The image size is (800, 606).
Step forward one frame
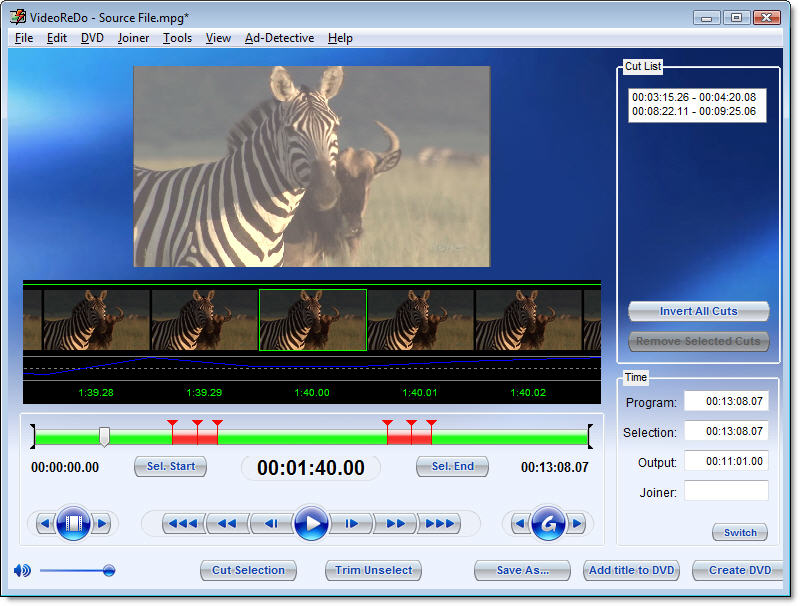352,523
